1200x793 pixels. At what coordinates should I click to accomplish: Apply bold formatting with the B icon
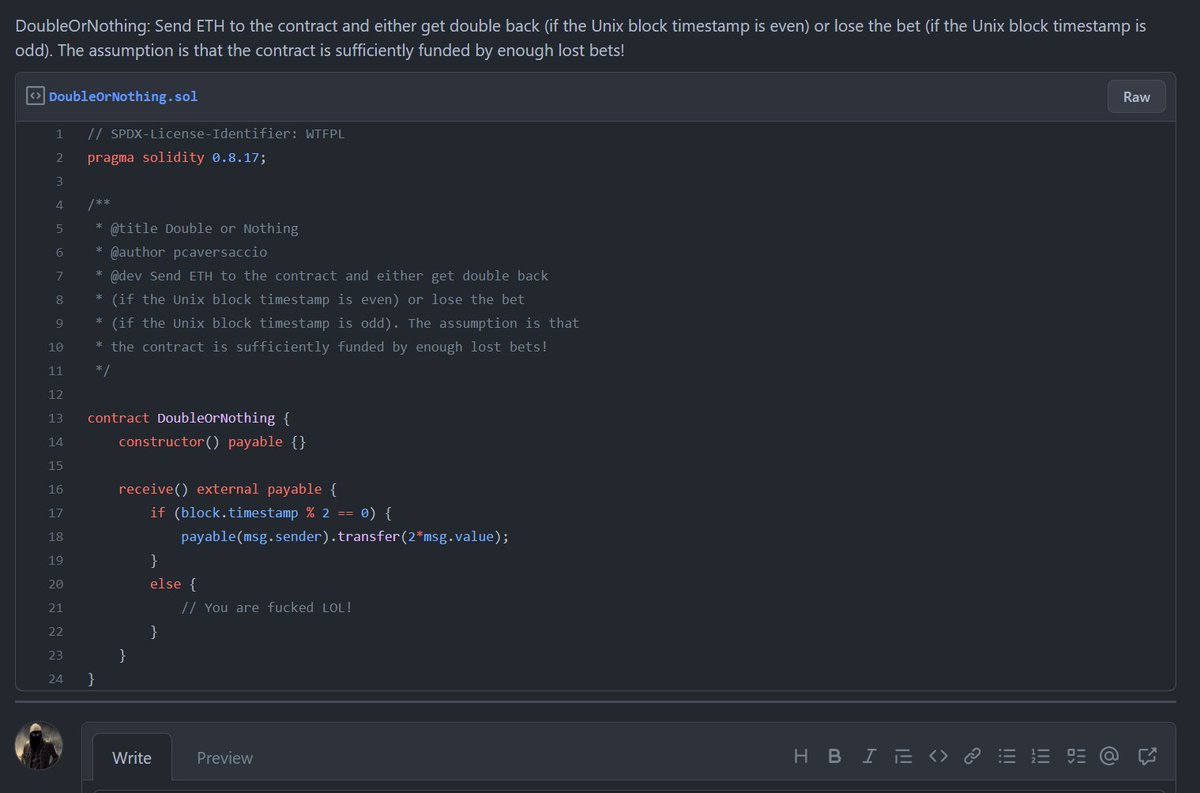pyautogui.click(x=835, y=757)
